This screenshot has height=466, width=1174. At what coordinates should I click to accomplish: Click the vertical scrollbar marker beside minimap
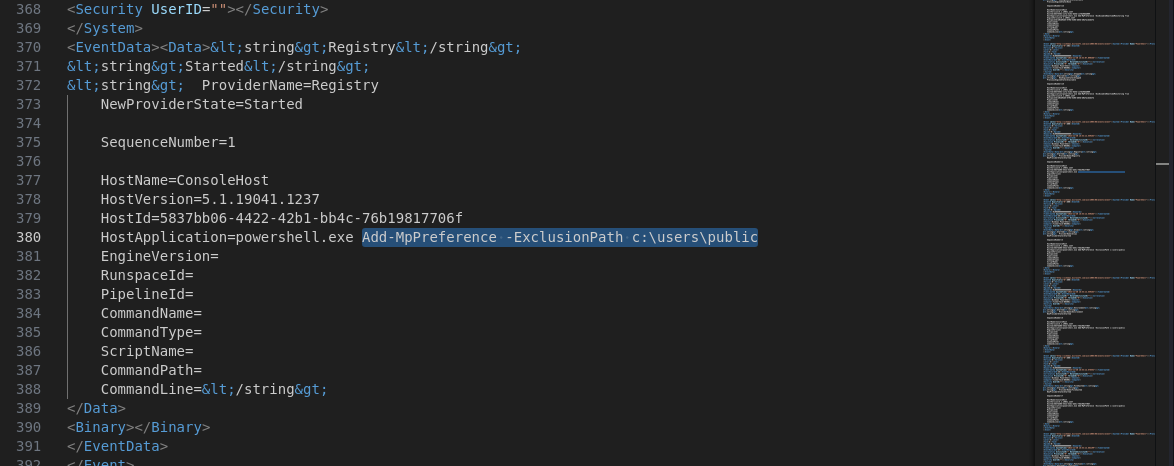pos(1162,163)
